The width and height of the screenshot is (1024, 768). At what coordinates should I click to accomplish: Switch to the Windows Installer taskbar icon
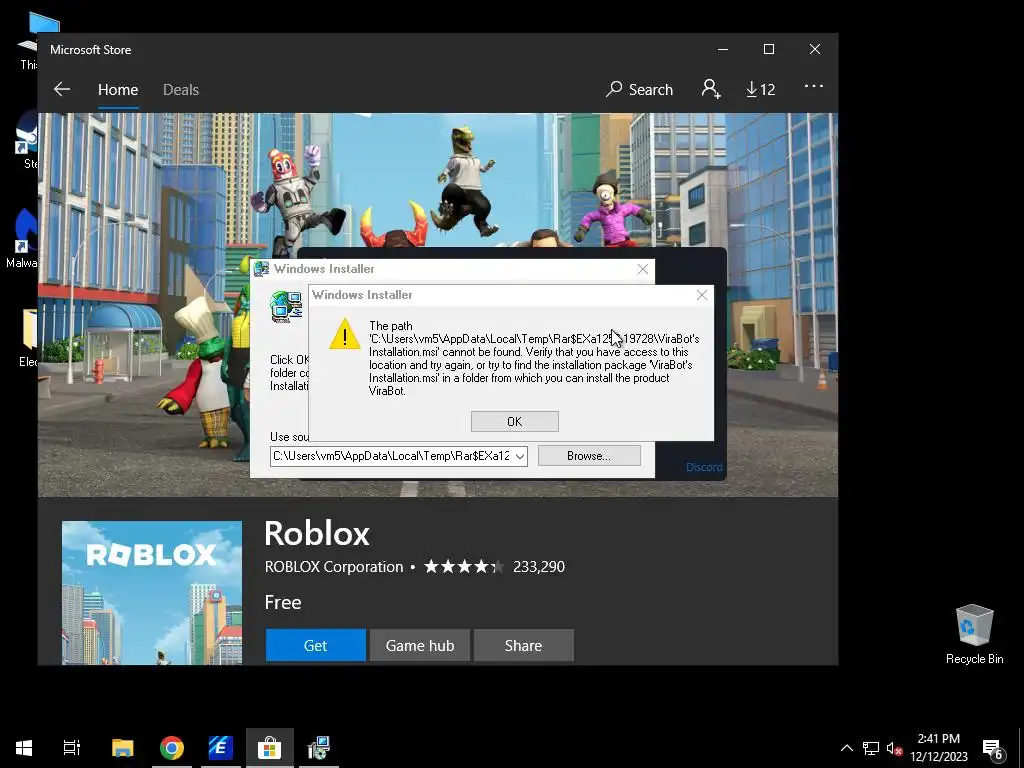(319, 748)
